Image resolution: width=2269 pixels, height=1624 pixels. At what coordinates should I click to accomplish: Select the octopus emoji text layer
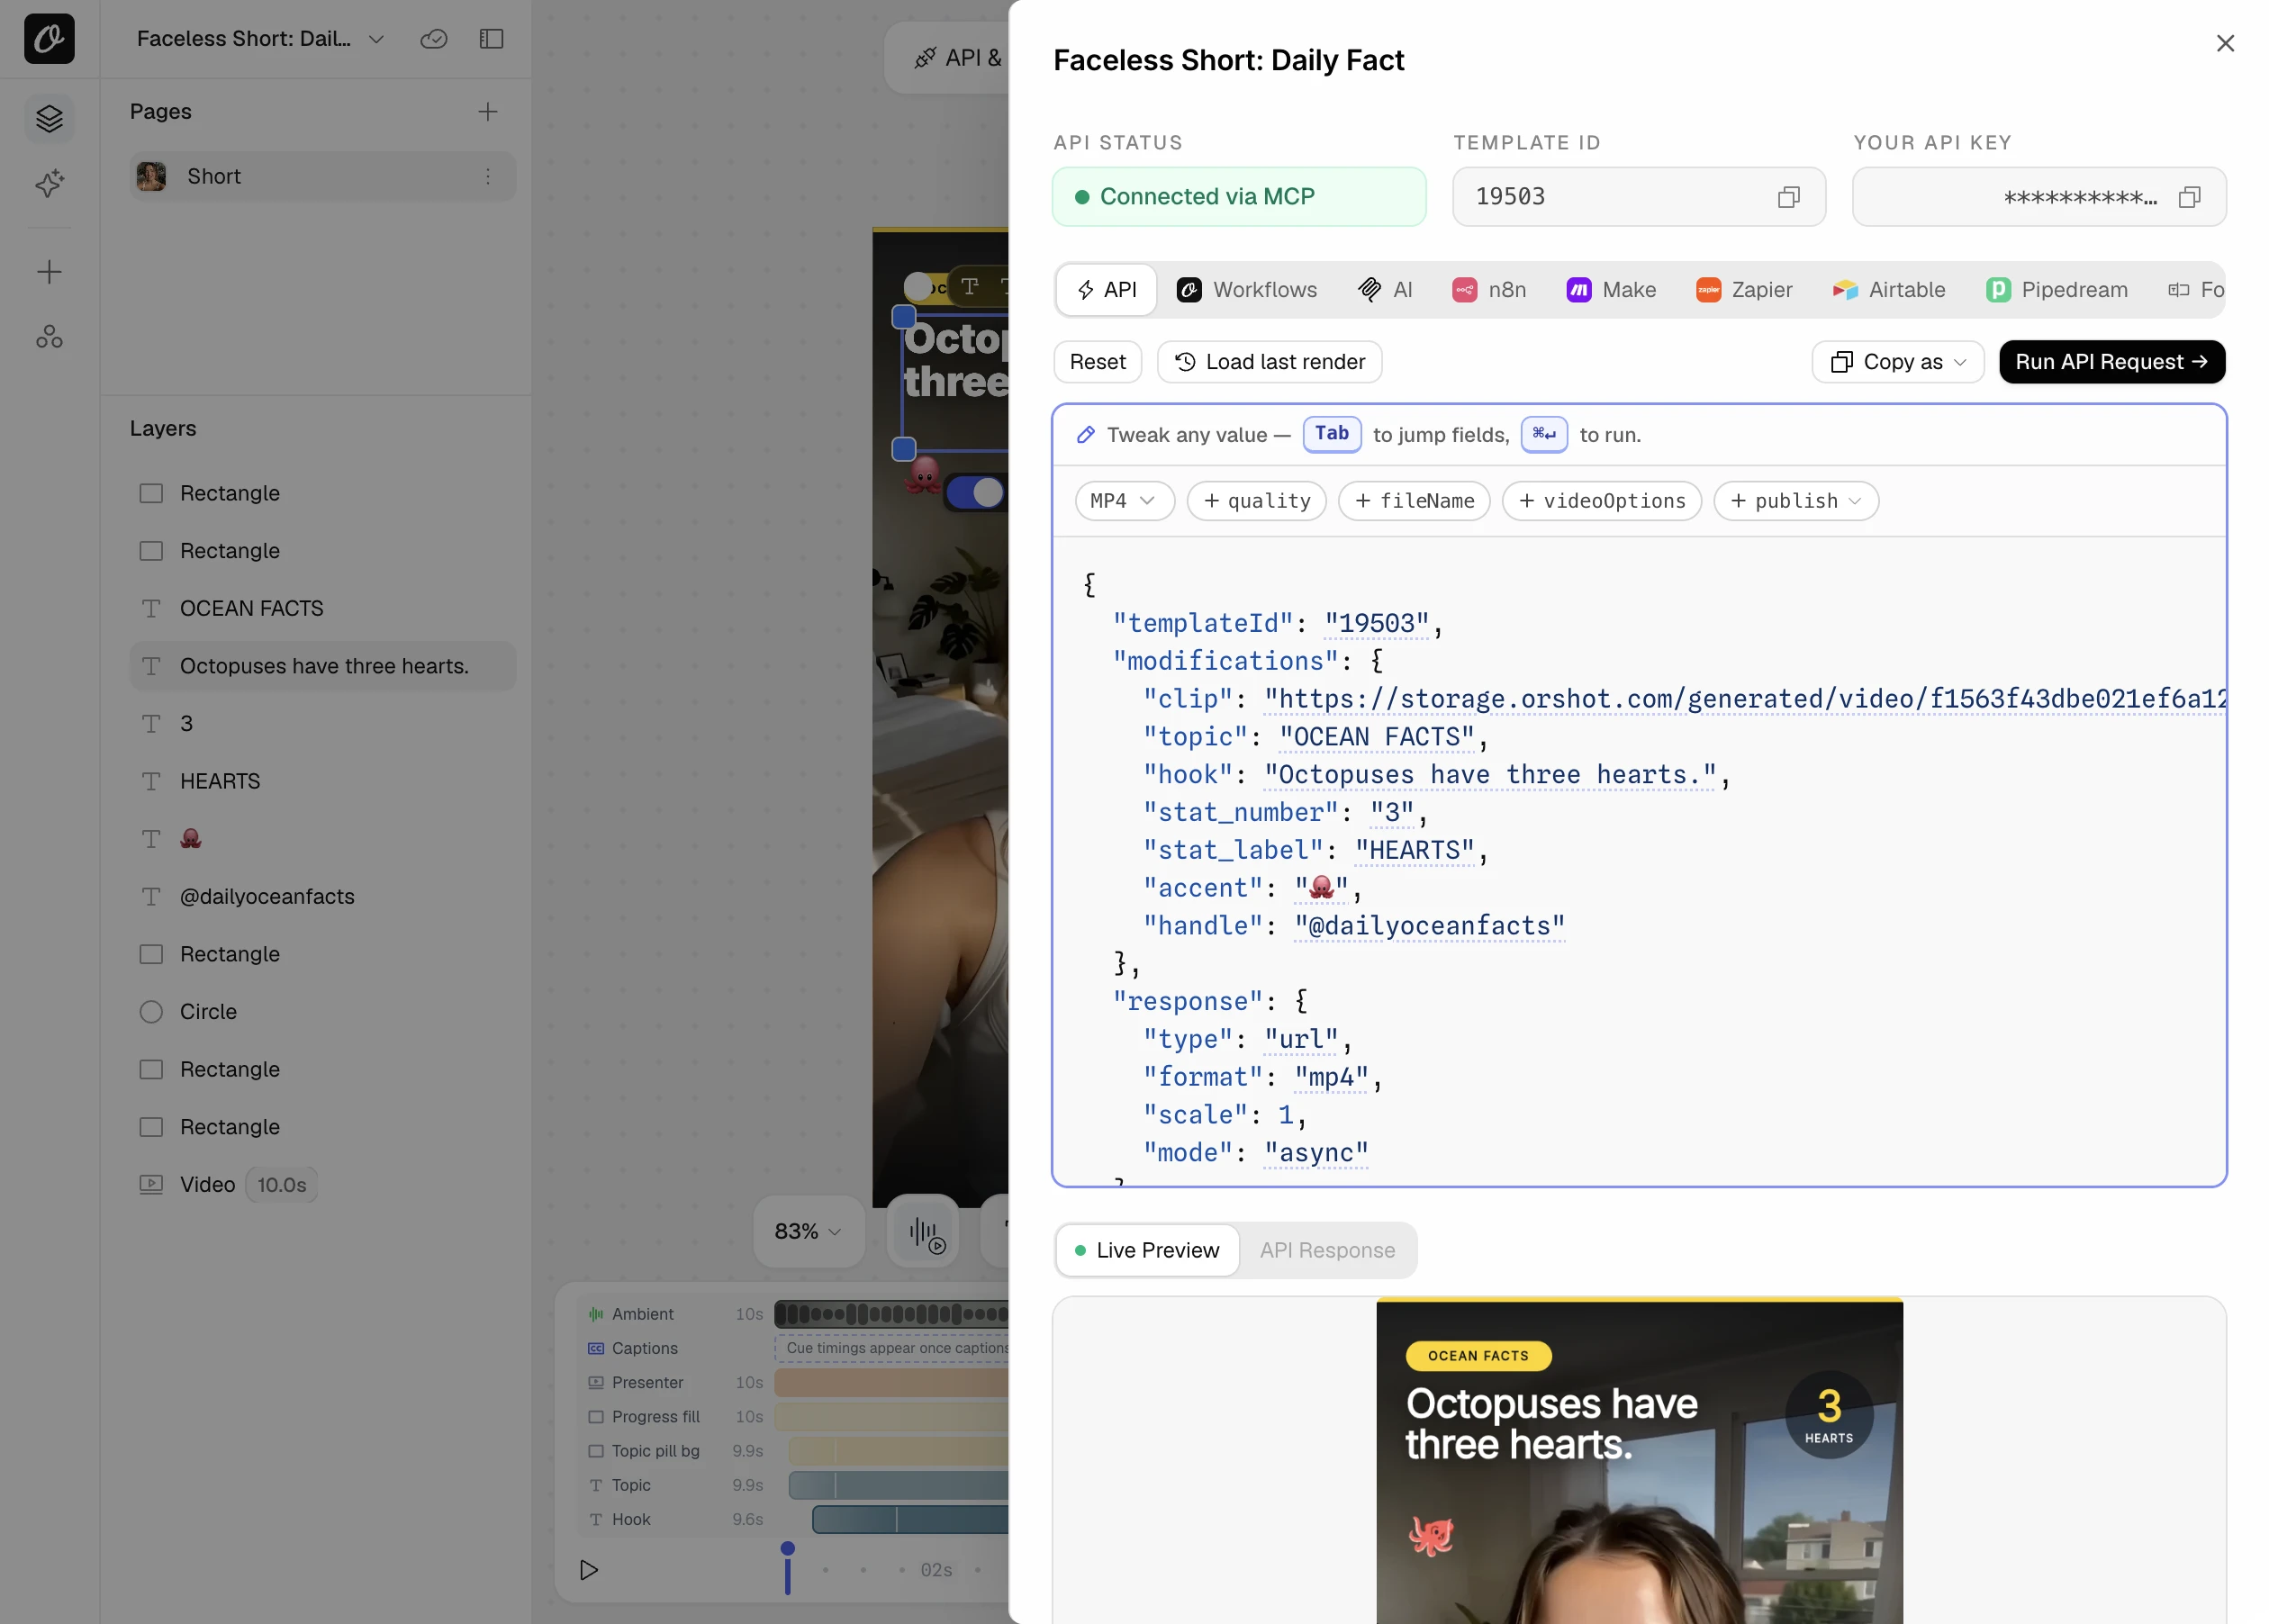point(322,839)
